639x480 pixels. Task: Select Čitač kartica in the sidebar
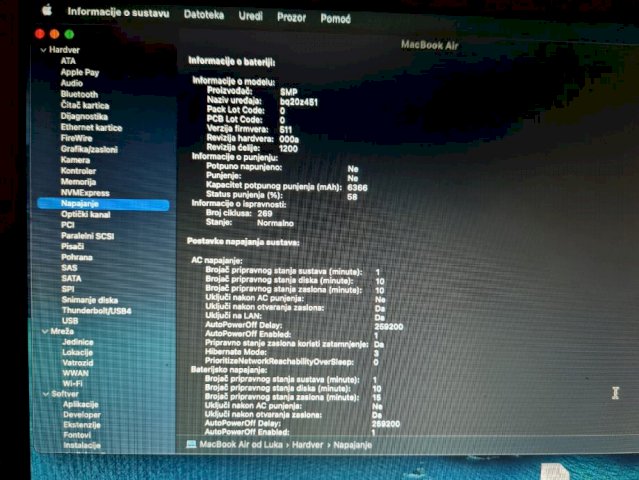(85, 105)
